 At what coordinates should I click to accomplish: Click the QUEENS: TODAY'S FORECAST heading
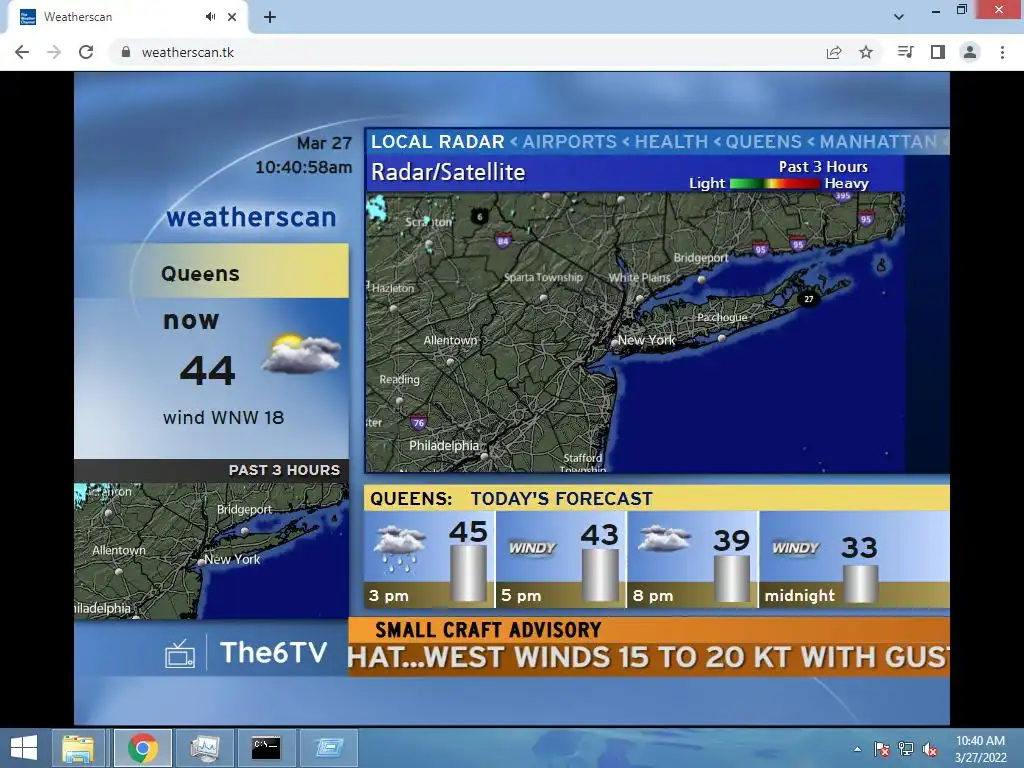click(511, 499)
